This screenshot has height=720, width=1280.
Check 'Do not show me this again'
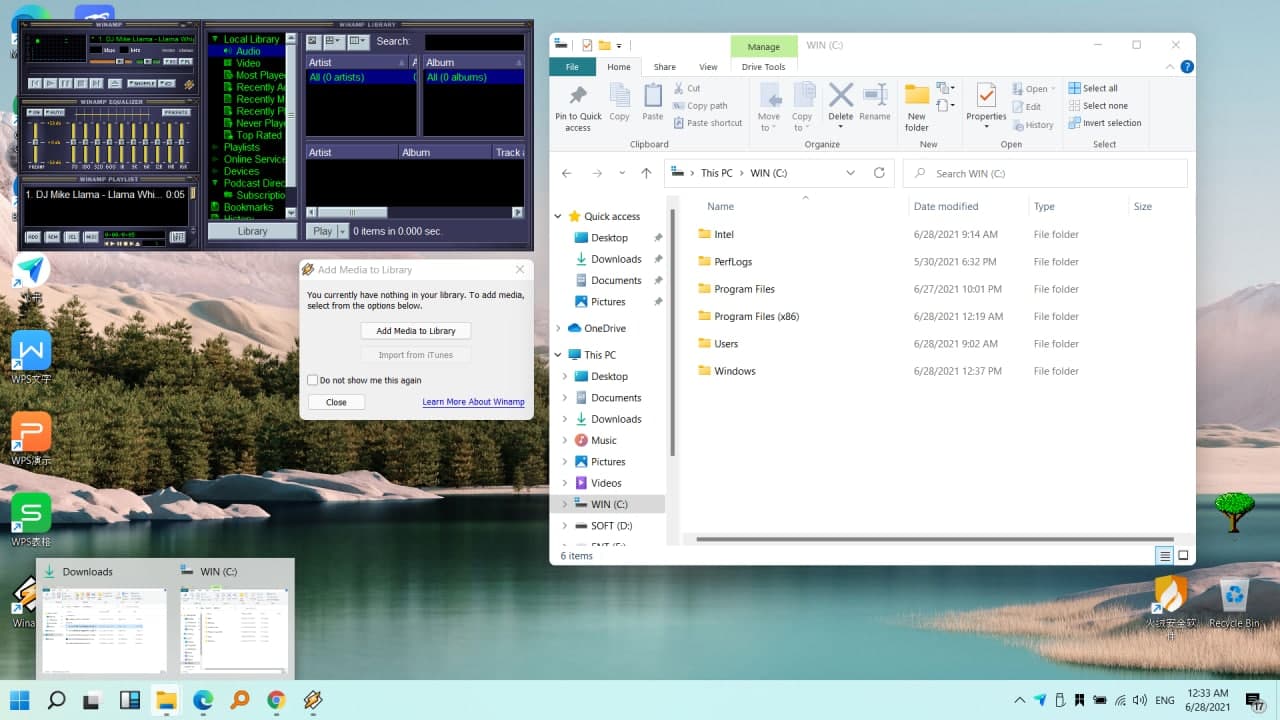(x=313, y=380)
